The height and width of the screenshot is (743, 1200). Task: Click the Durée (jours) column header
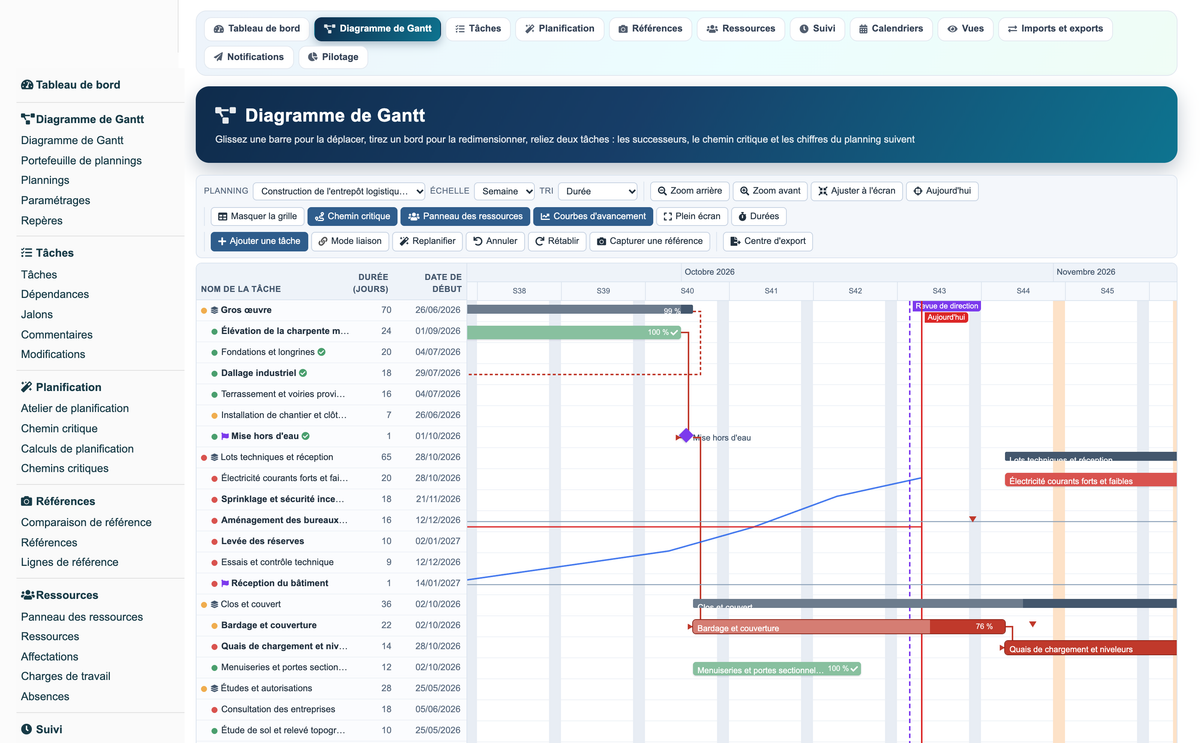point(370,283)
